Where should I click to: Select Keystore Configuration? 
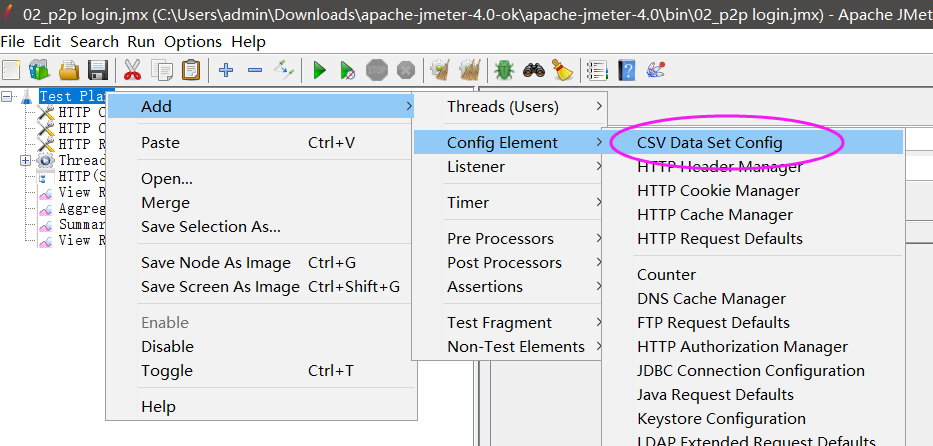753,419
